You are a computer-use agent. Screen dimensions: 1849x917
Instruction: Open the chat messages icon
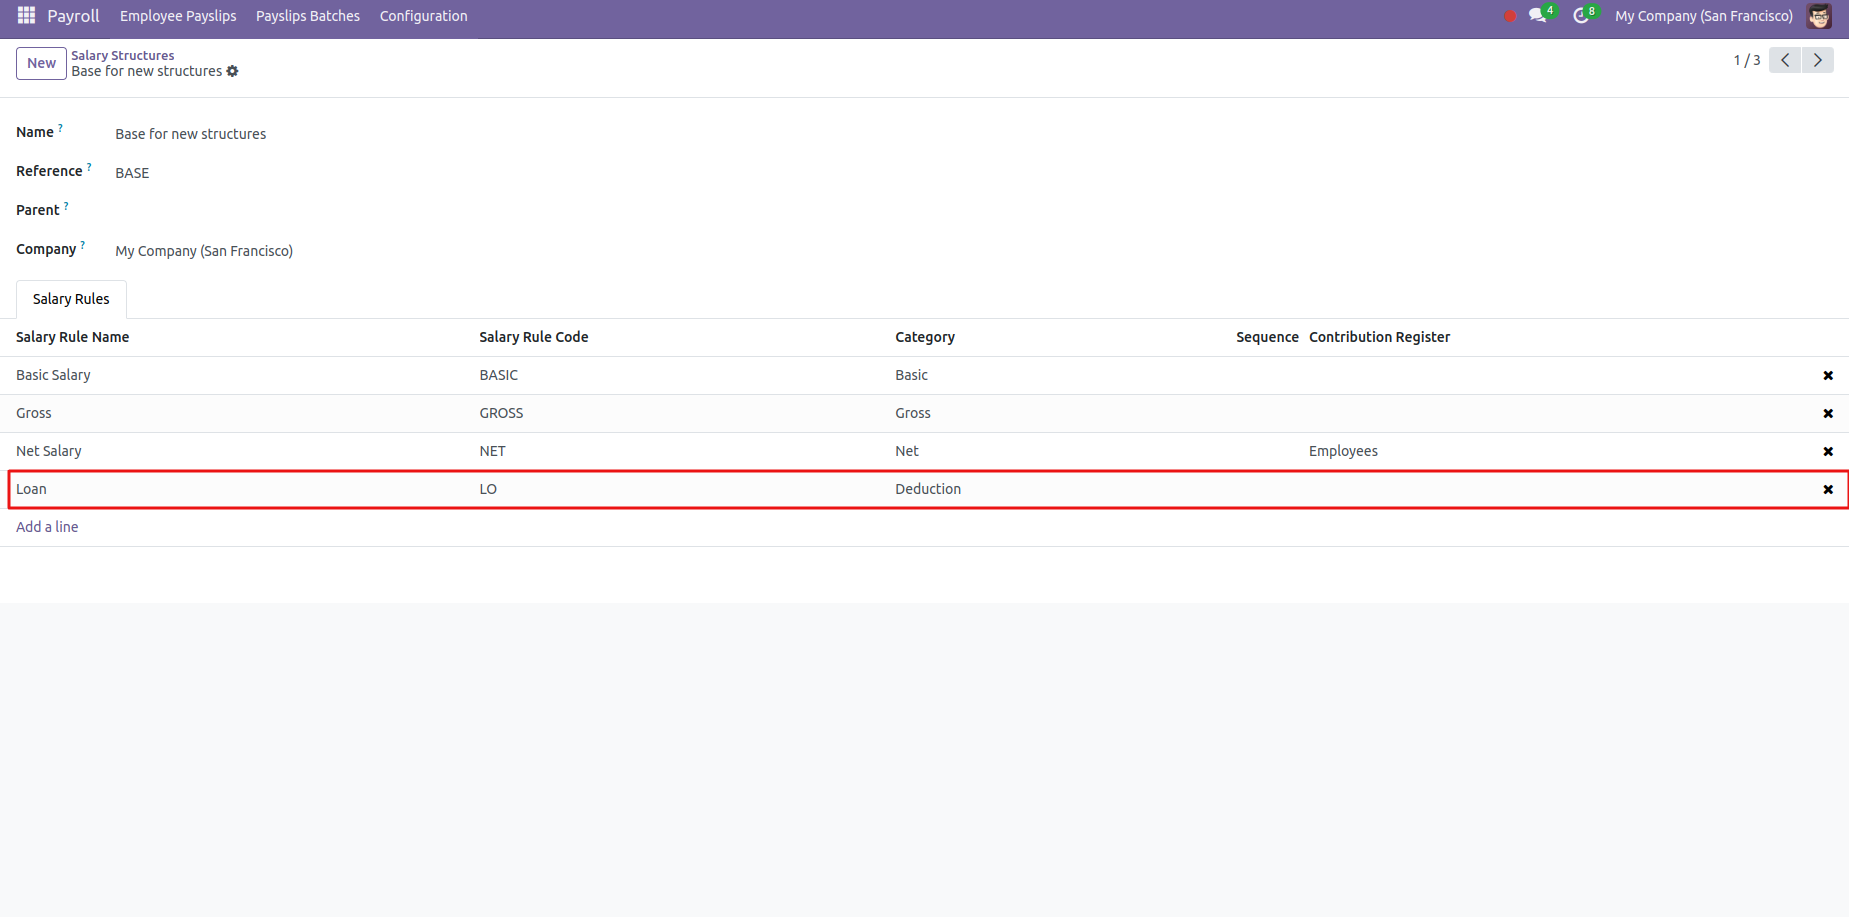(1537, 16)
